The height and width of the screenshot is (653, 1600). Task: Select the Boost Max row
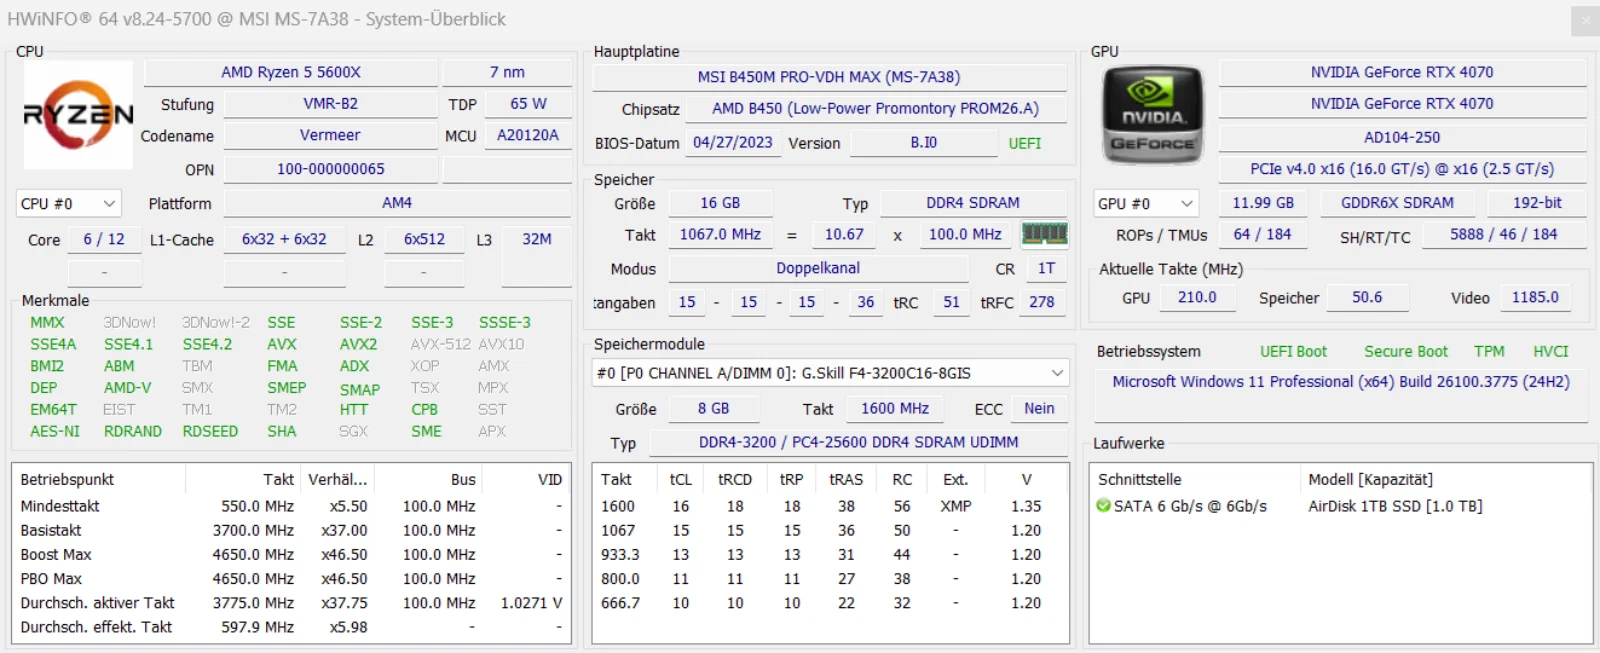291,555
